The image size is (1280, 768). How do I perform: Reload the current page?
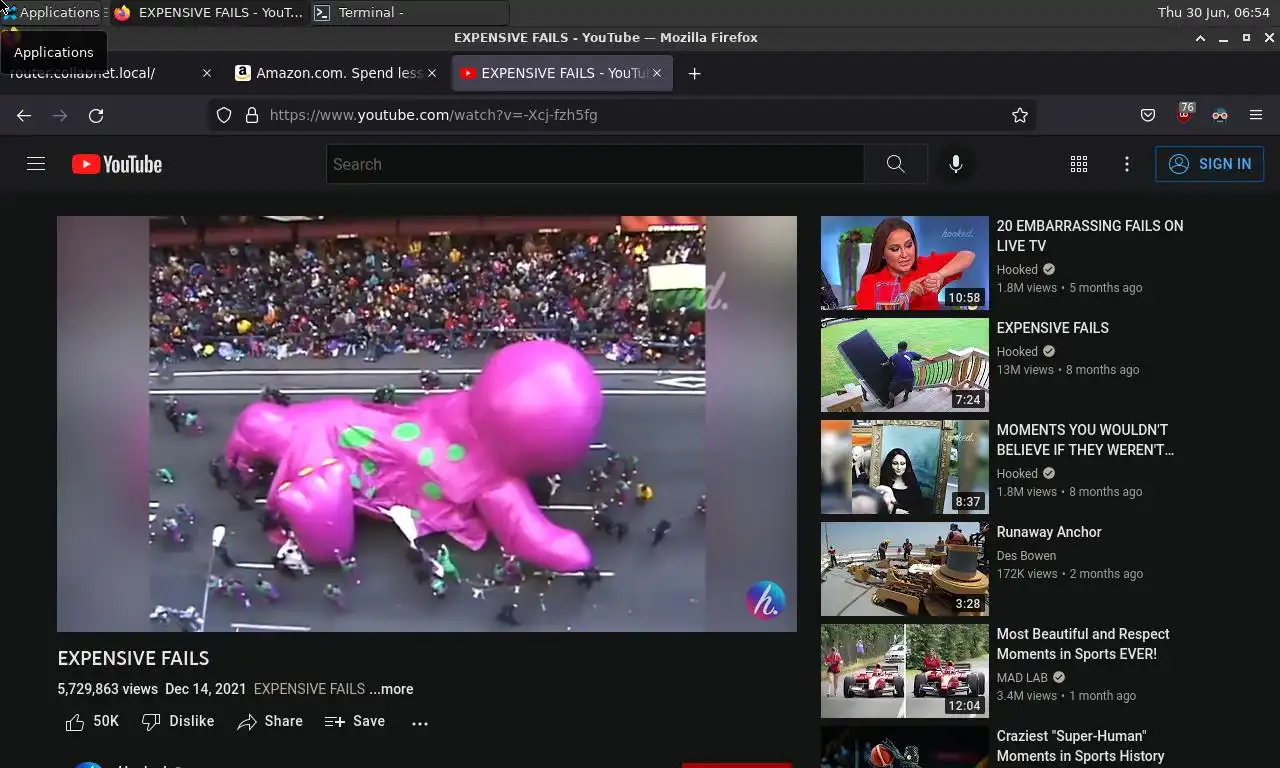(x=96, y=115)
